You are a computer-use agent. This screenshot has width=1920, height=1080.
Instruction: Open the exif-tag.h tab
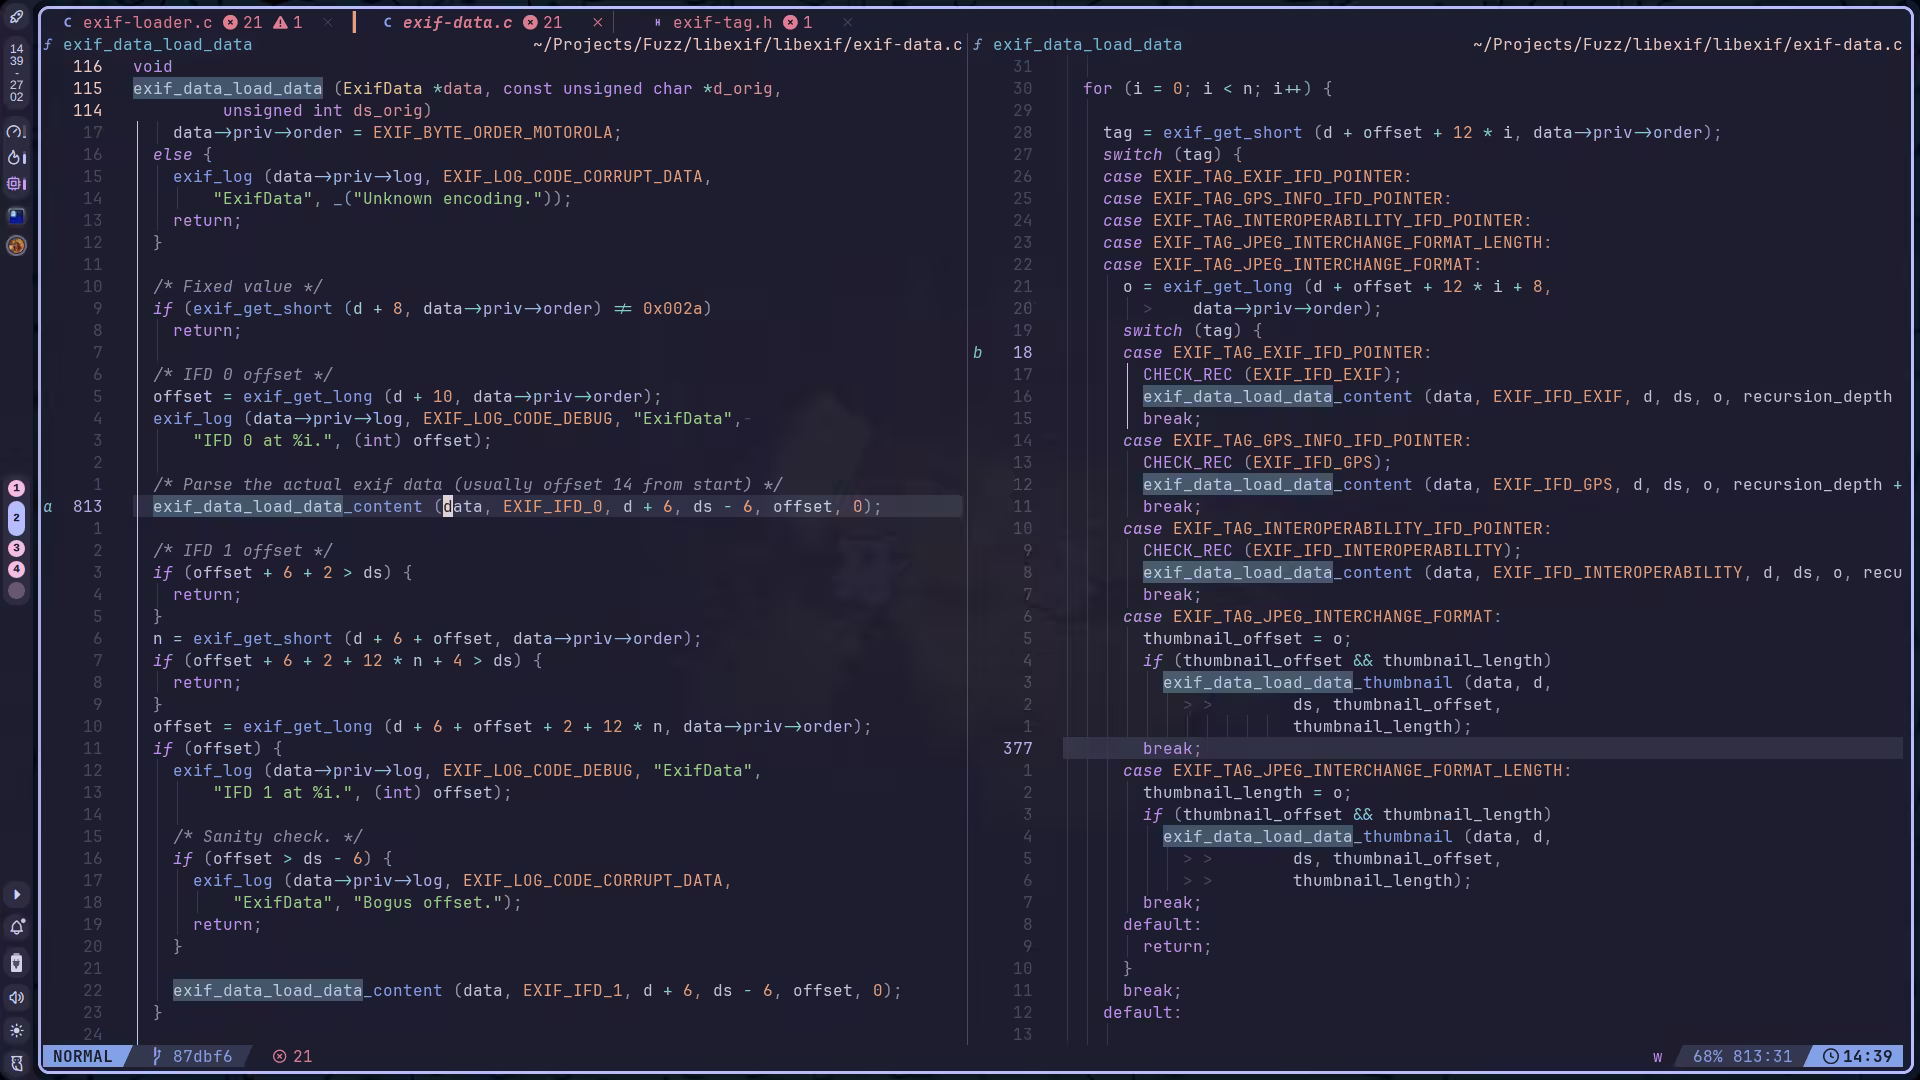tap(721, 22)
